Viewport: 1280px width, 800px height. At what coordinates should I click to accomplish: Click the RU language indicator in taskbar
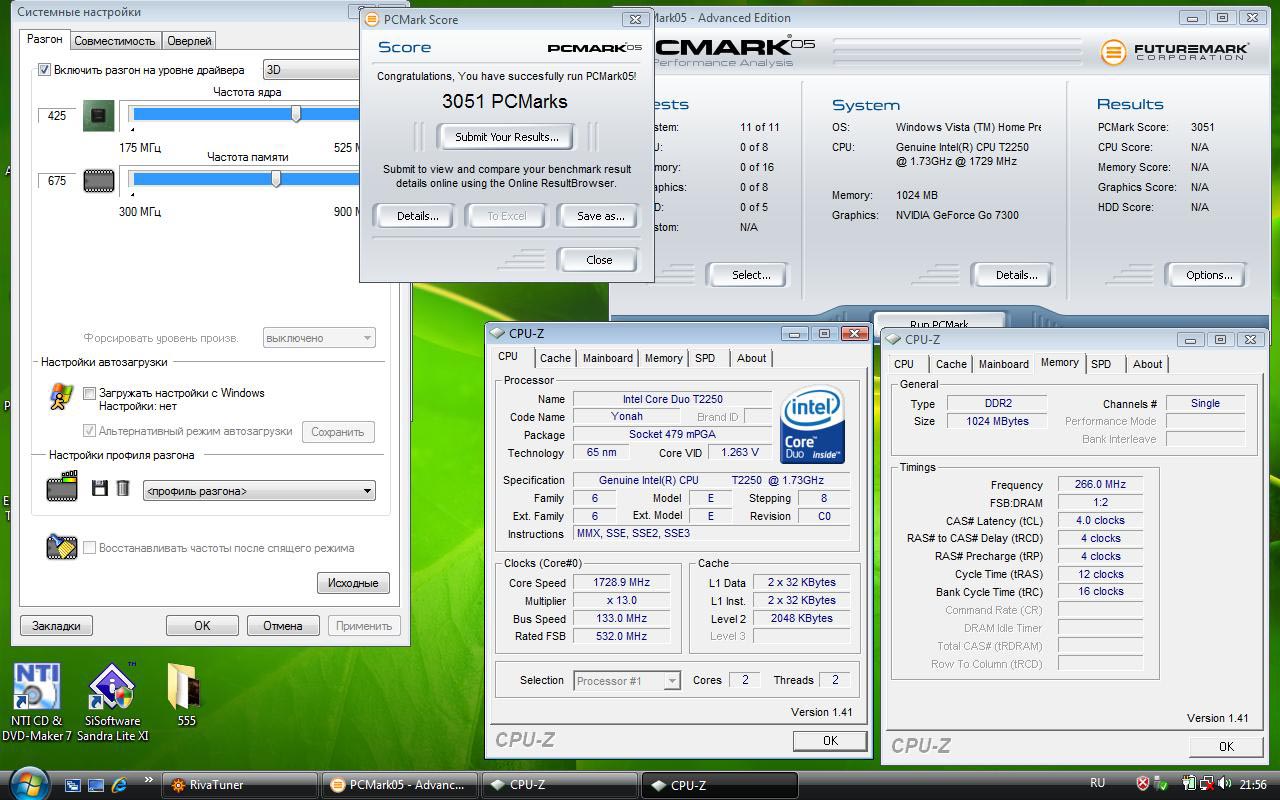click(x=1097, y=783)
